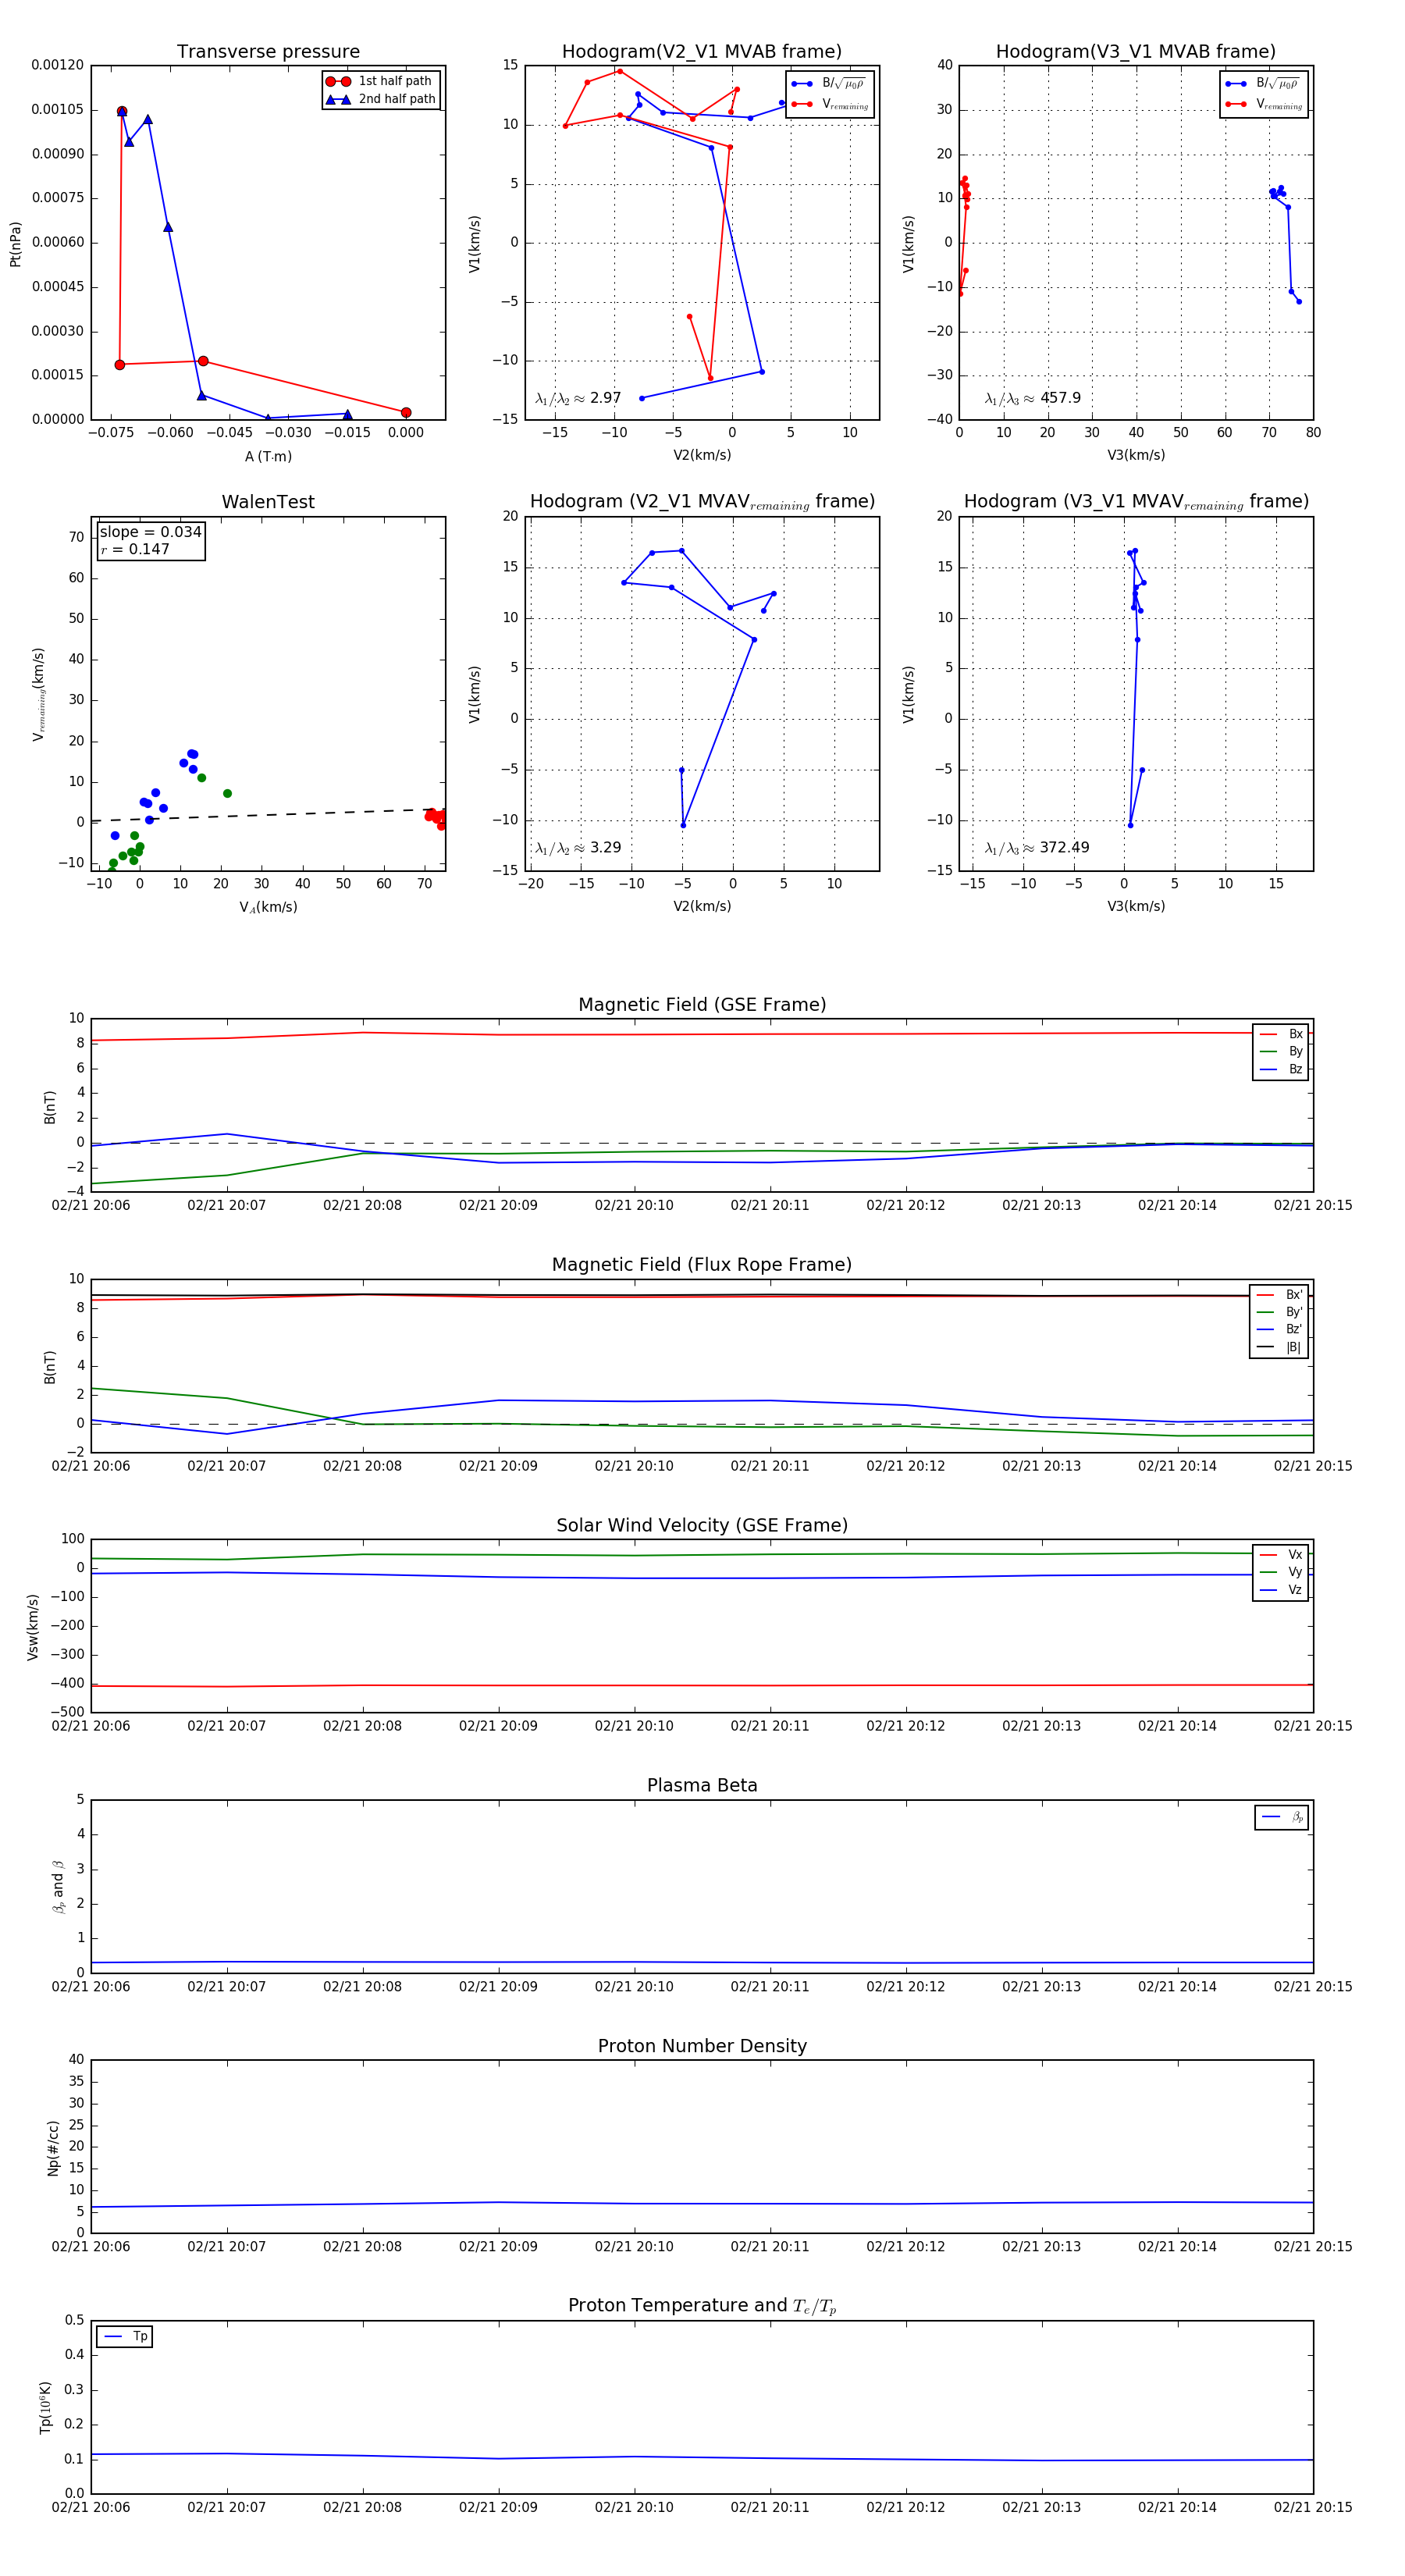Image resolution: width=1405 pixels, height=2576 pixels.
Task: Select the 'Vz' legend entry
Action: pos(1282,1591)
